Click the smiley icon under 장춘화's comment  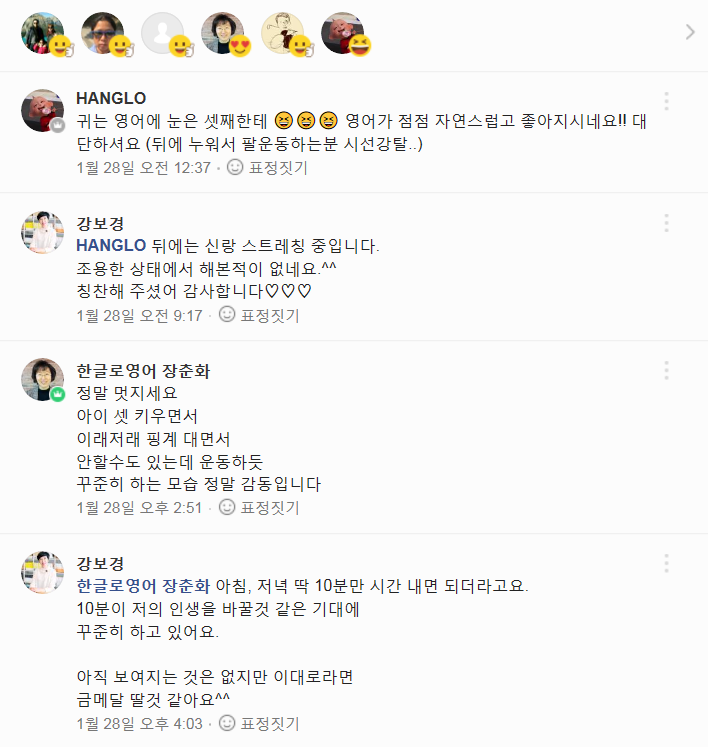pos(227,508)
